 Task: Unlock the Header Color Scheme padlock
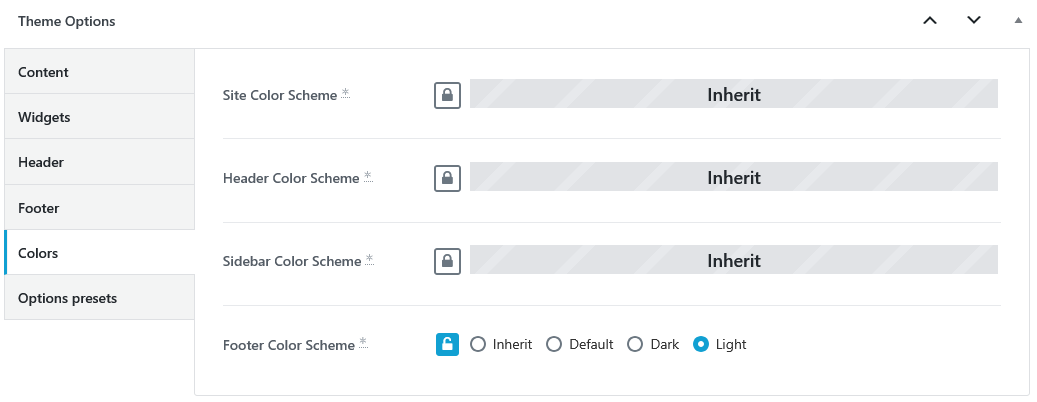coord(447,179)
